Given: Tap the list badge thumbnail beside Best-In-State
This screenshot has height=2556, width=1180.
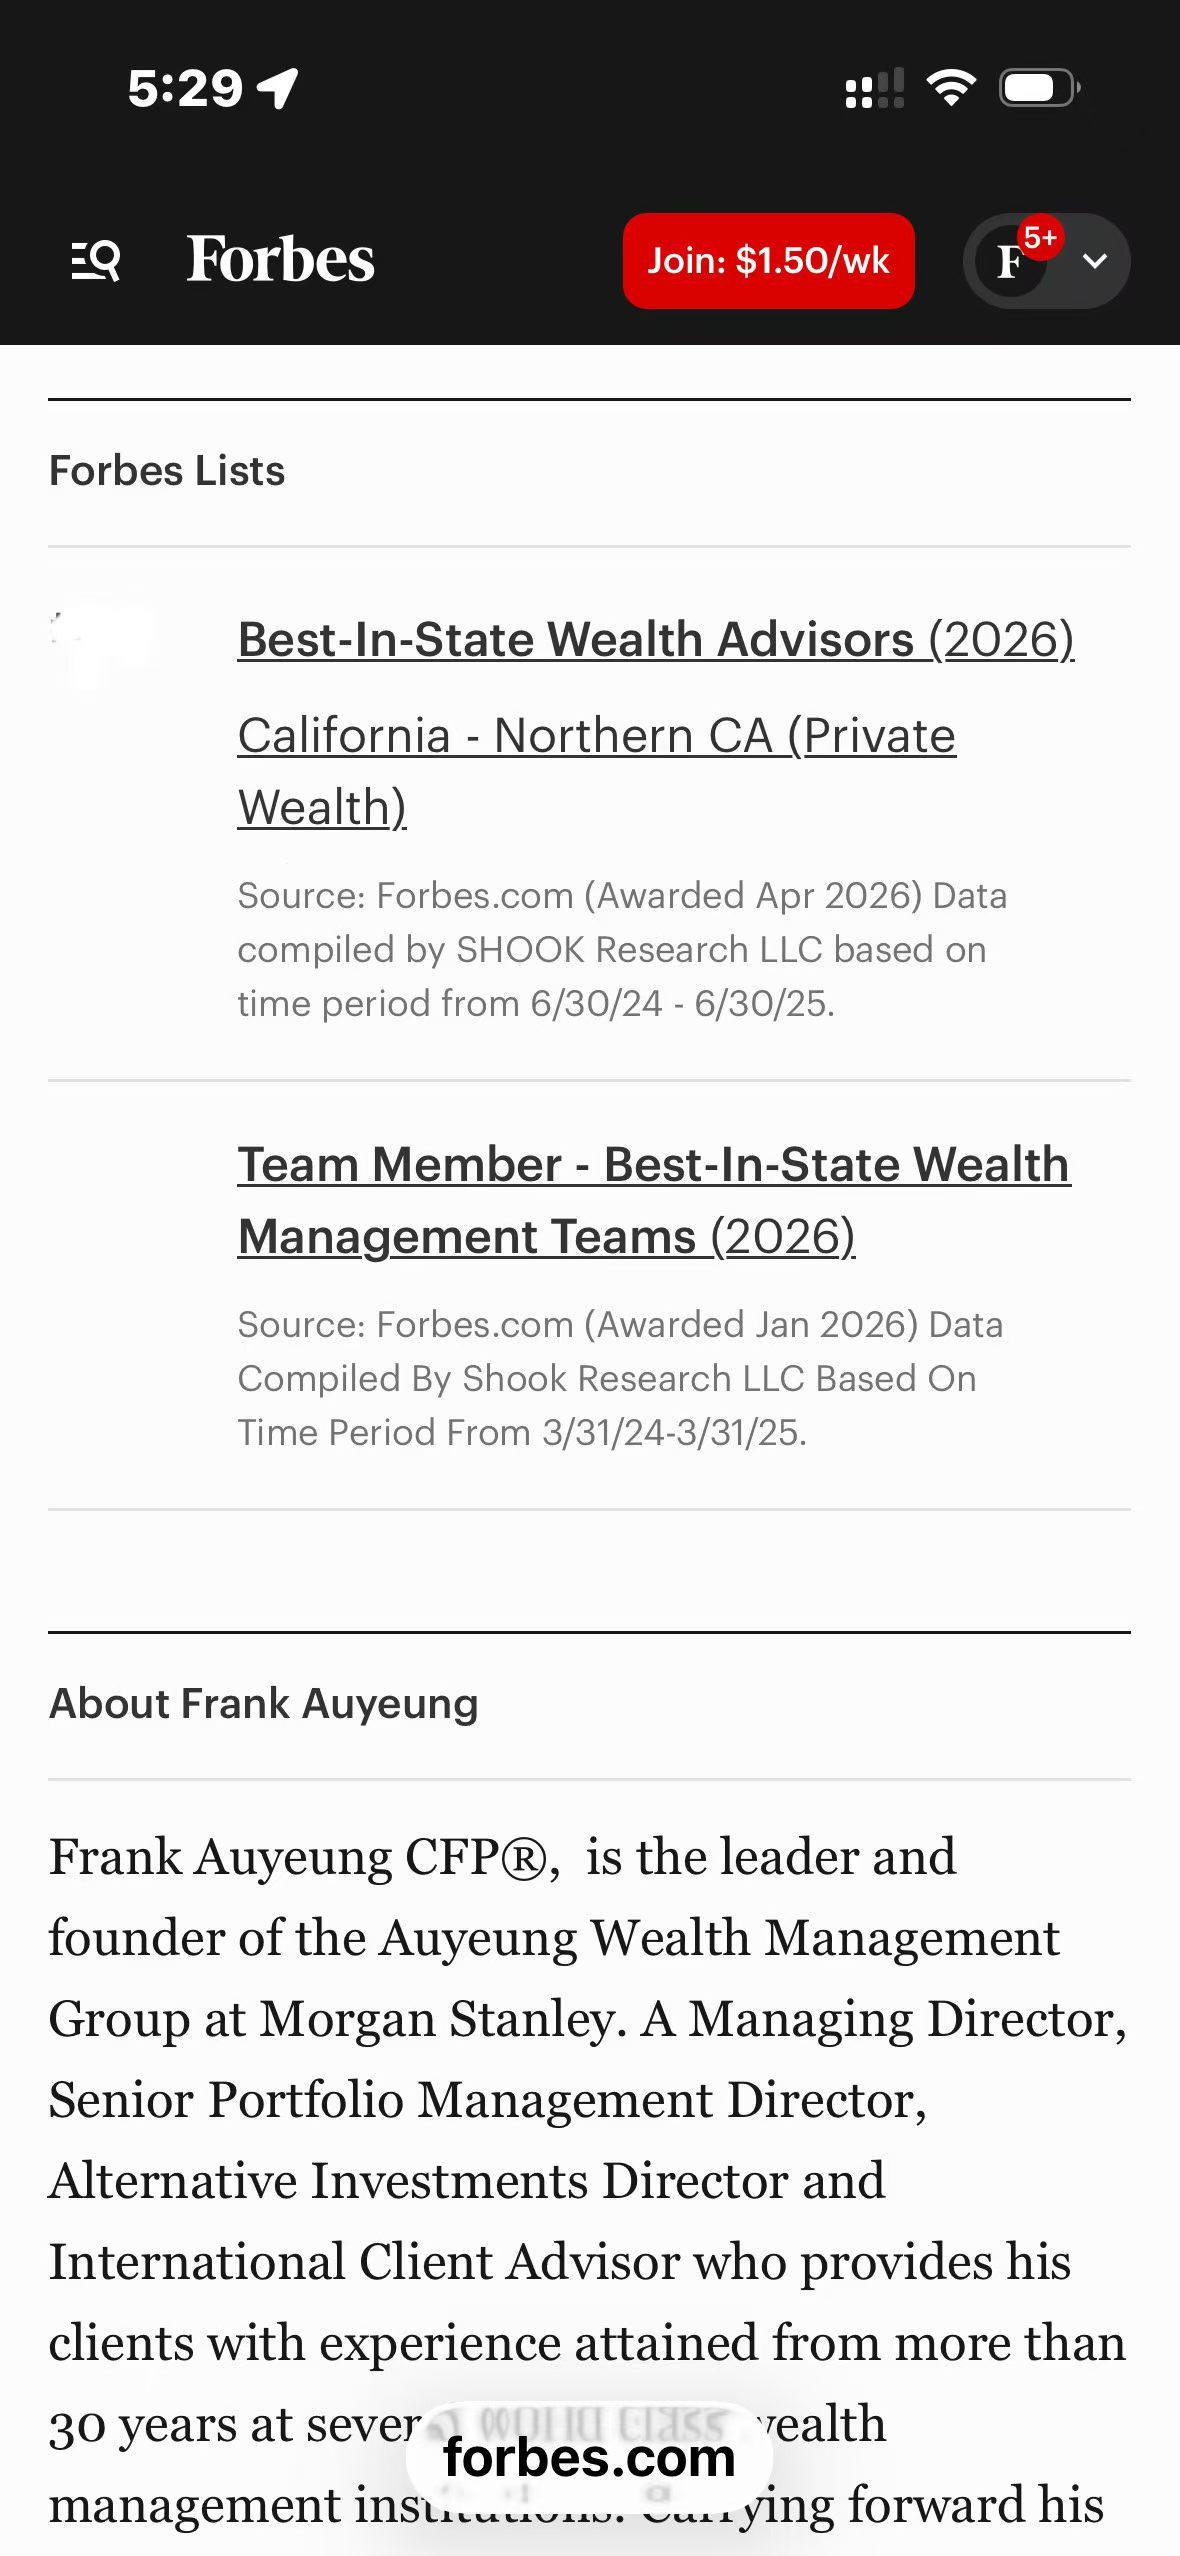Looking at the screenshot, I should [102, 647].
